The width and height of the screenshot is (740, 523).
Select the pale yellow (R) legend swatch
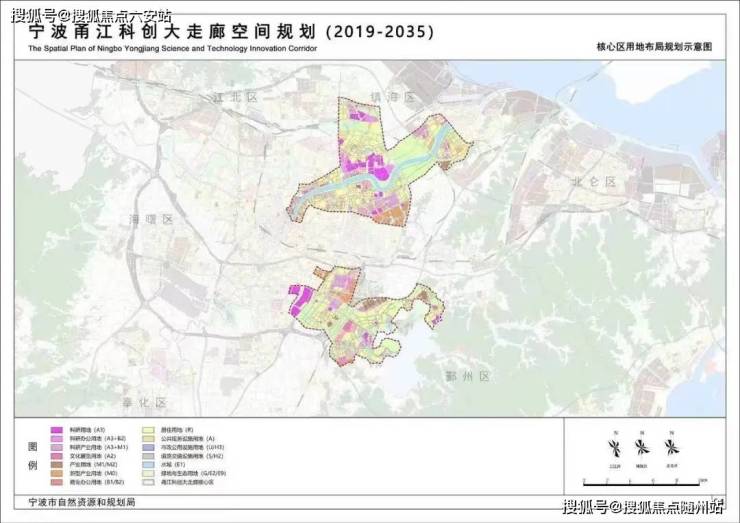148,430
